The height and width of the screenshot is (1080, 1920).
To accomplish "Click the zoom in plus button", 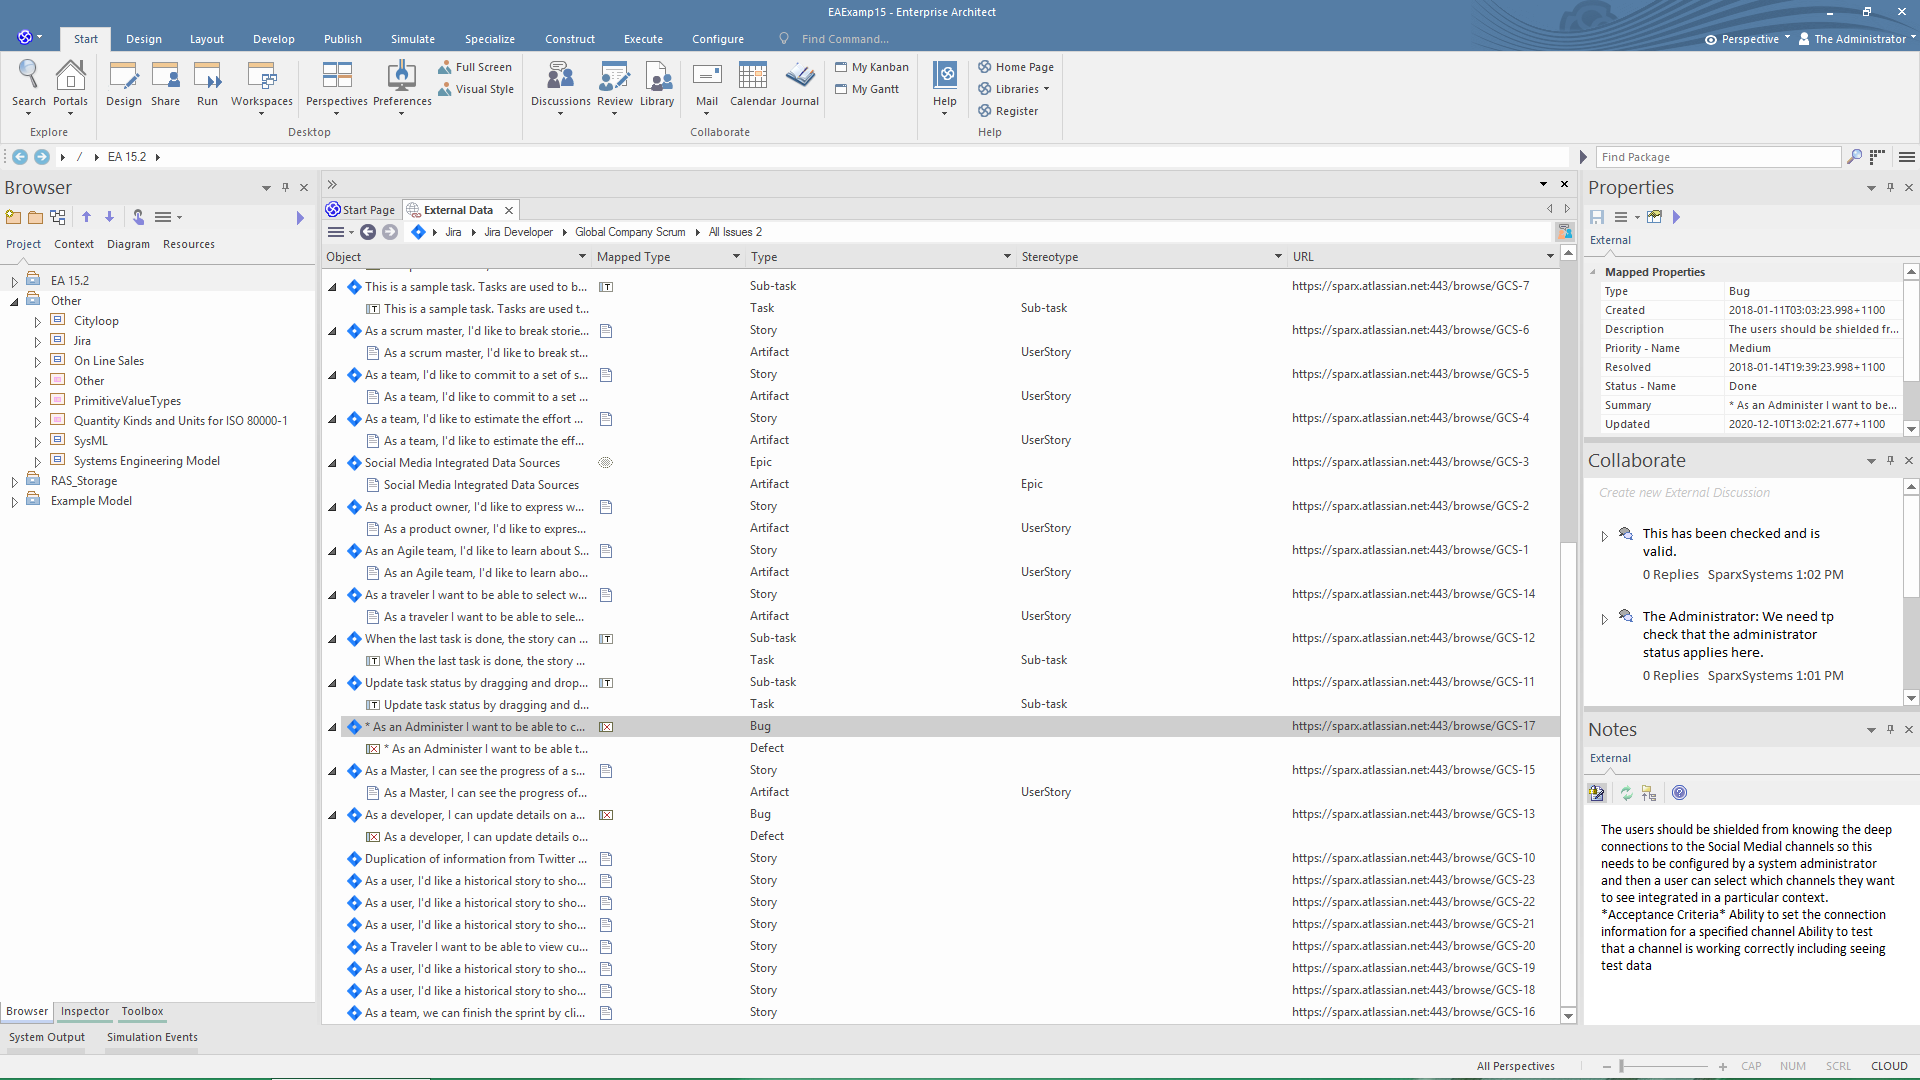I will (1722, 1067).
